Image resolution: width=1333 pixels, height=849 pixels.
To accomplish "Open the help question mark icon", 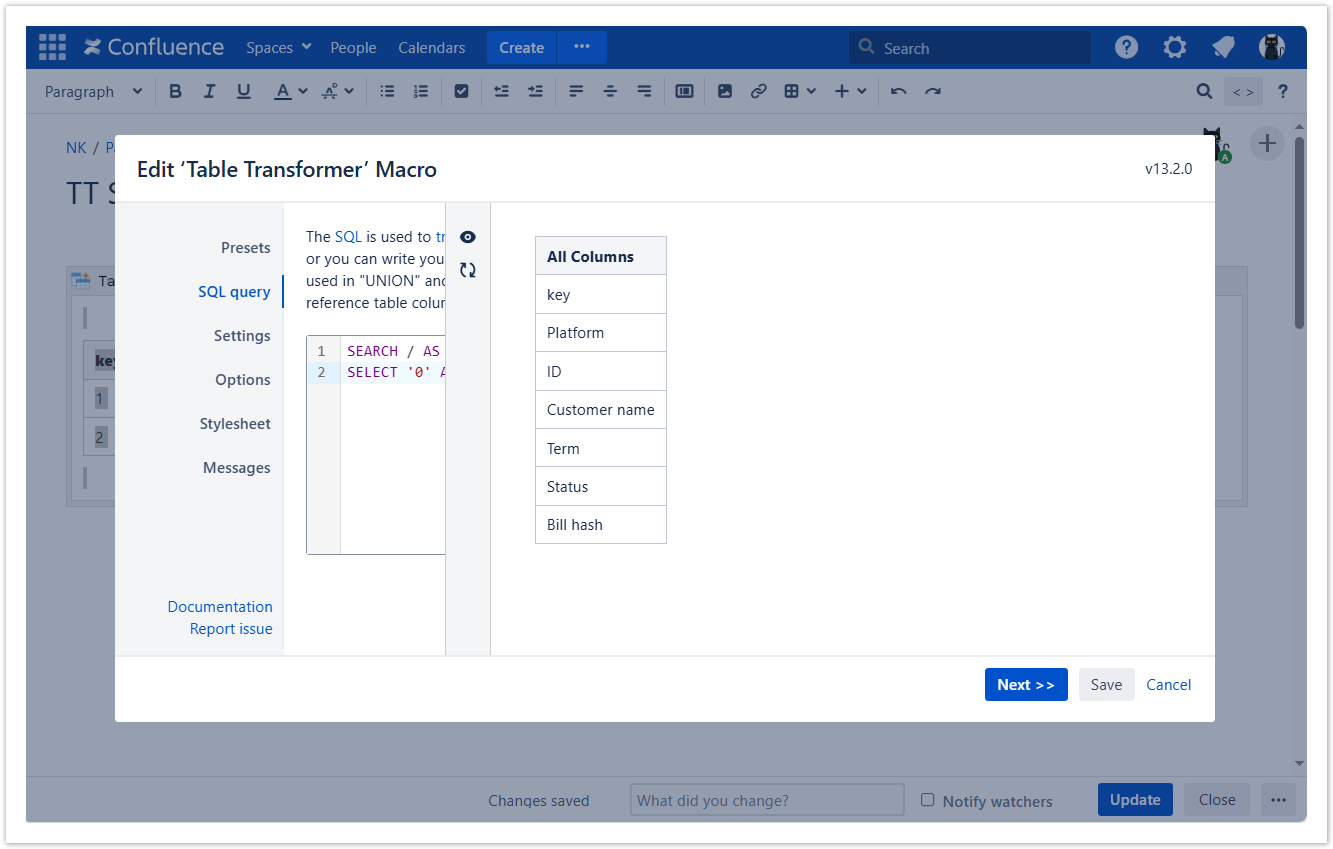I will pos(1126,47).
